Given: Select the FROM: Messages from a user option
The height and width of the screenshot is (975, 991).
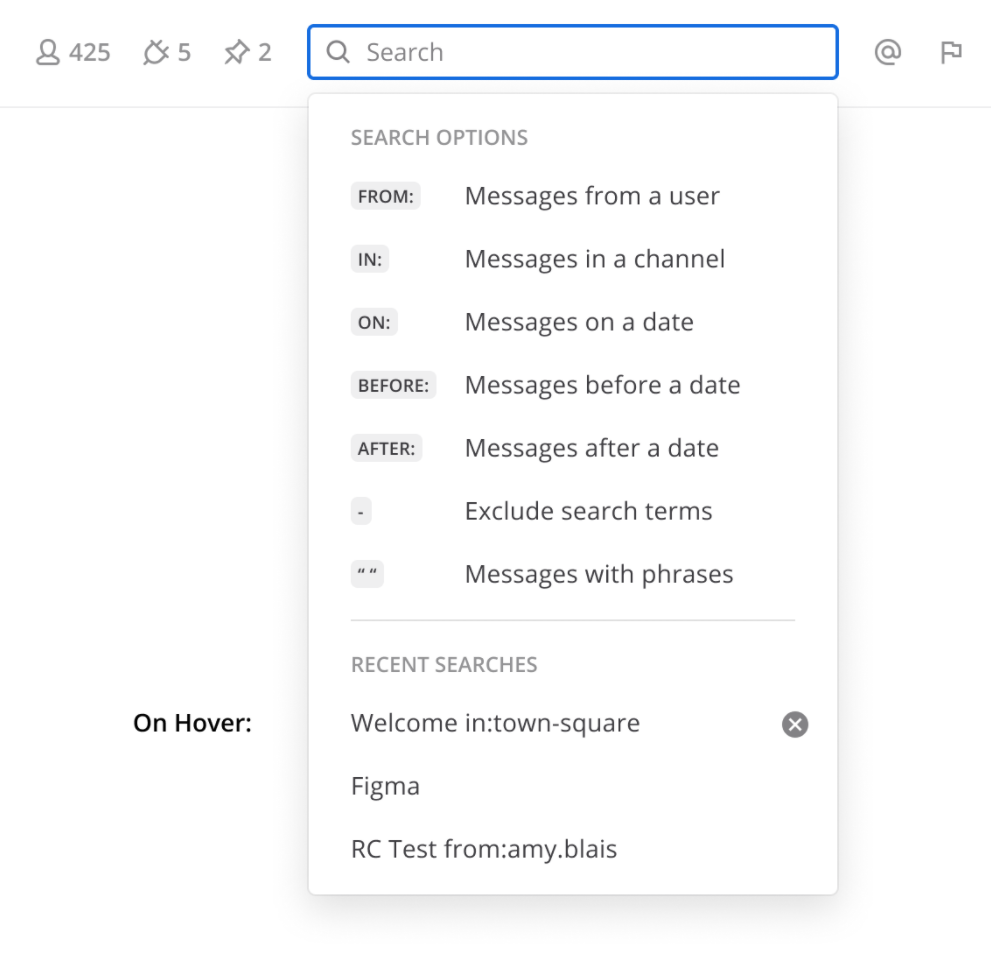Looking at the screenshot, I should pos(573,196).
